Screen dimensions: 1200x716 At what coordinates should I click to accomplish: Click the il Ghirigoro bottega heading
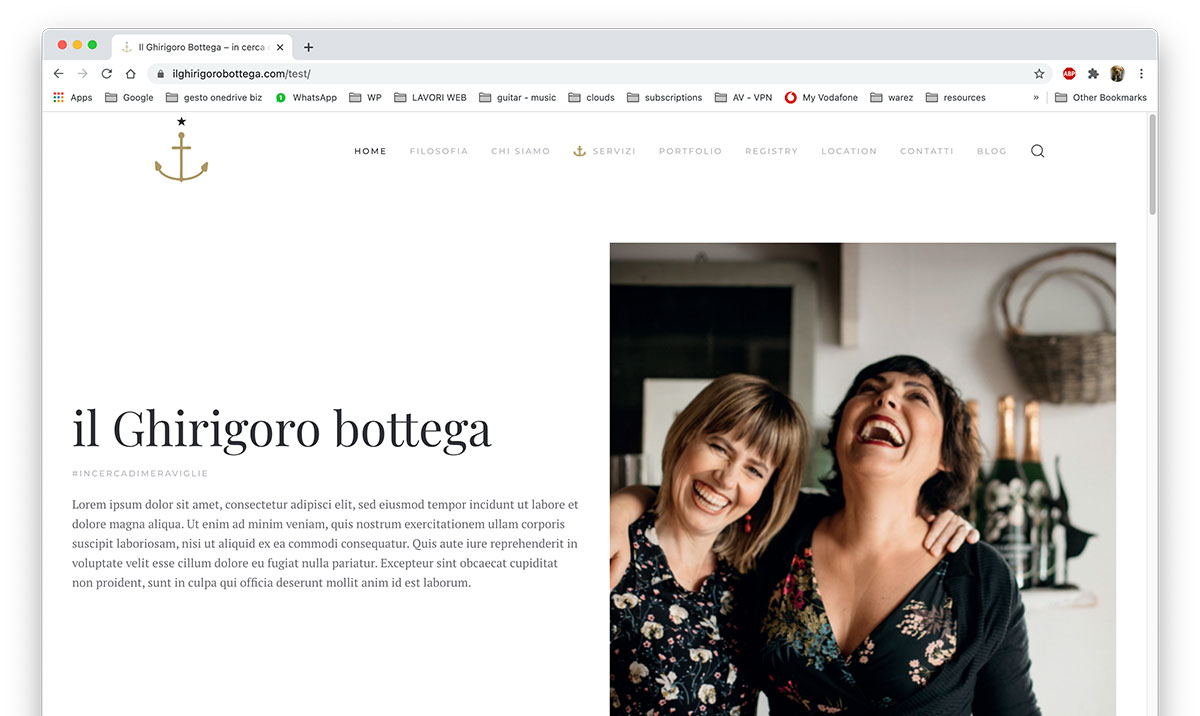pos(282,428)
